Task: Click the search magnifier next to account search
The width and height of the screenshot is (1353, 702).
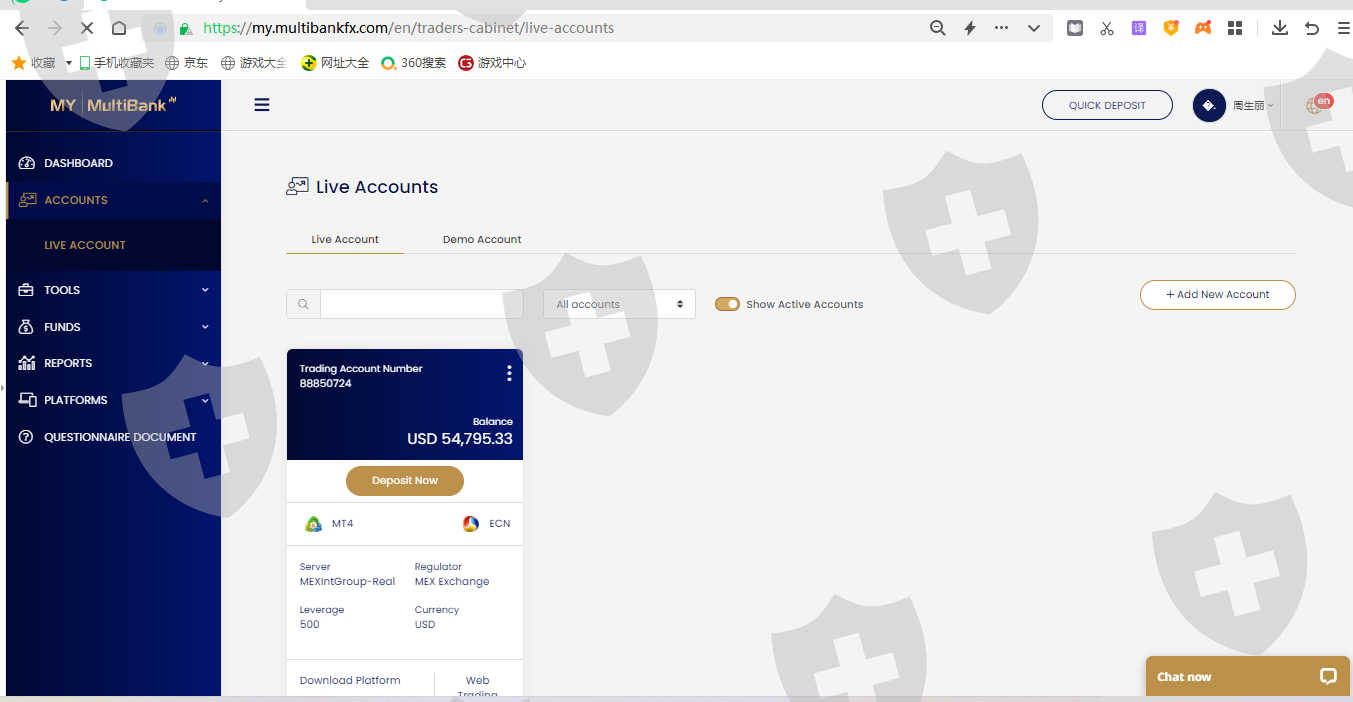Action: coord(303,304)
